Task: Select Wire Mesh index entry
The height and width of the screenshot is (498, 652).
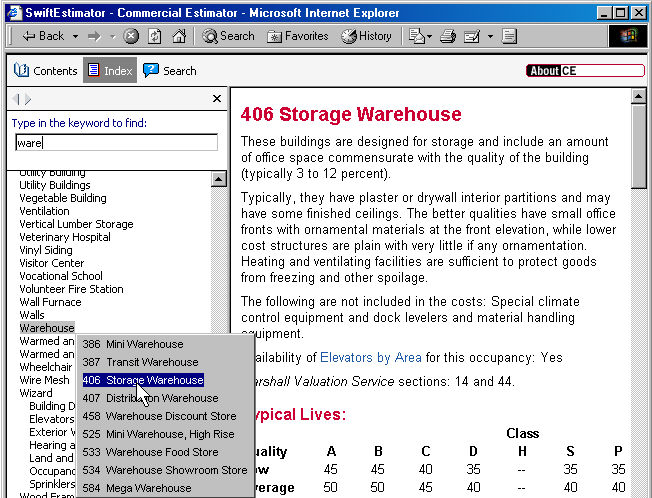Action: click(x=44, y=380)
